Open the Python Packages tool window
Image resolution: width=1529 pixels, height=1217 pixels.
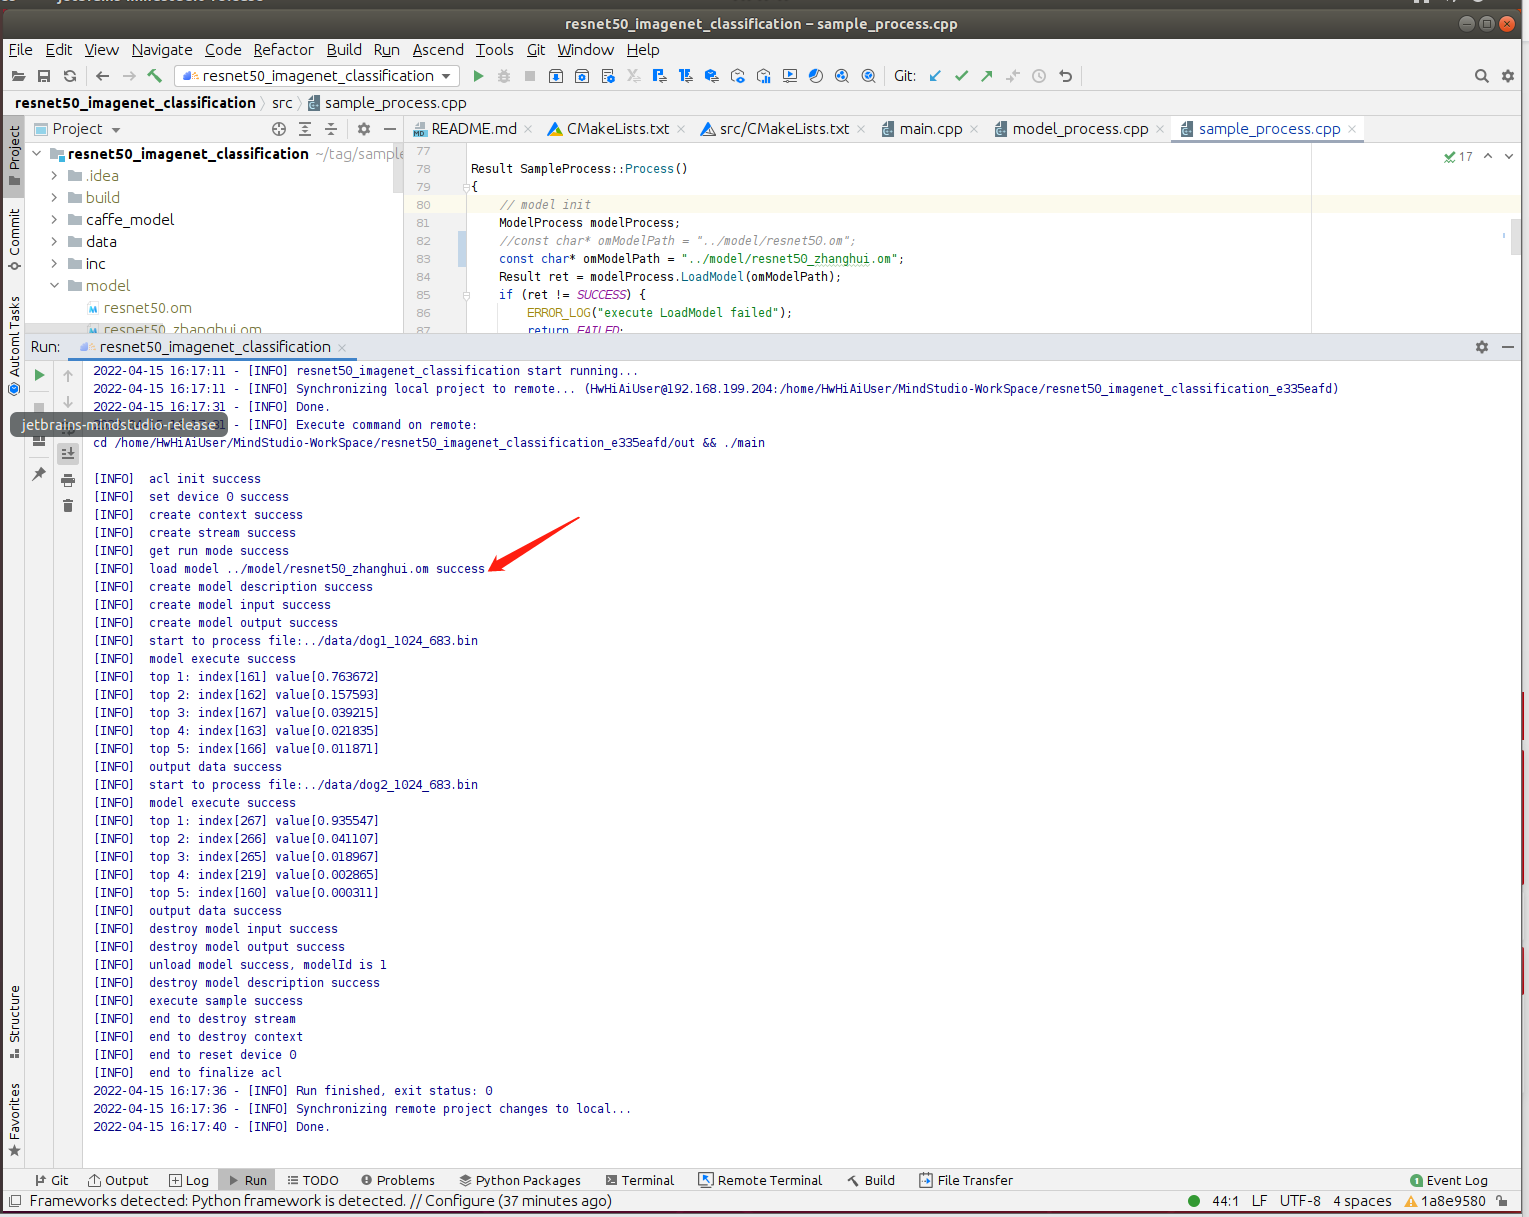coord(520,1180)
